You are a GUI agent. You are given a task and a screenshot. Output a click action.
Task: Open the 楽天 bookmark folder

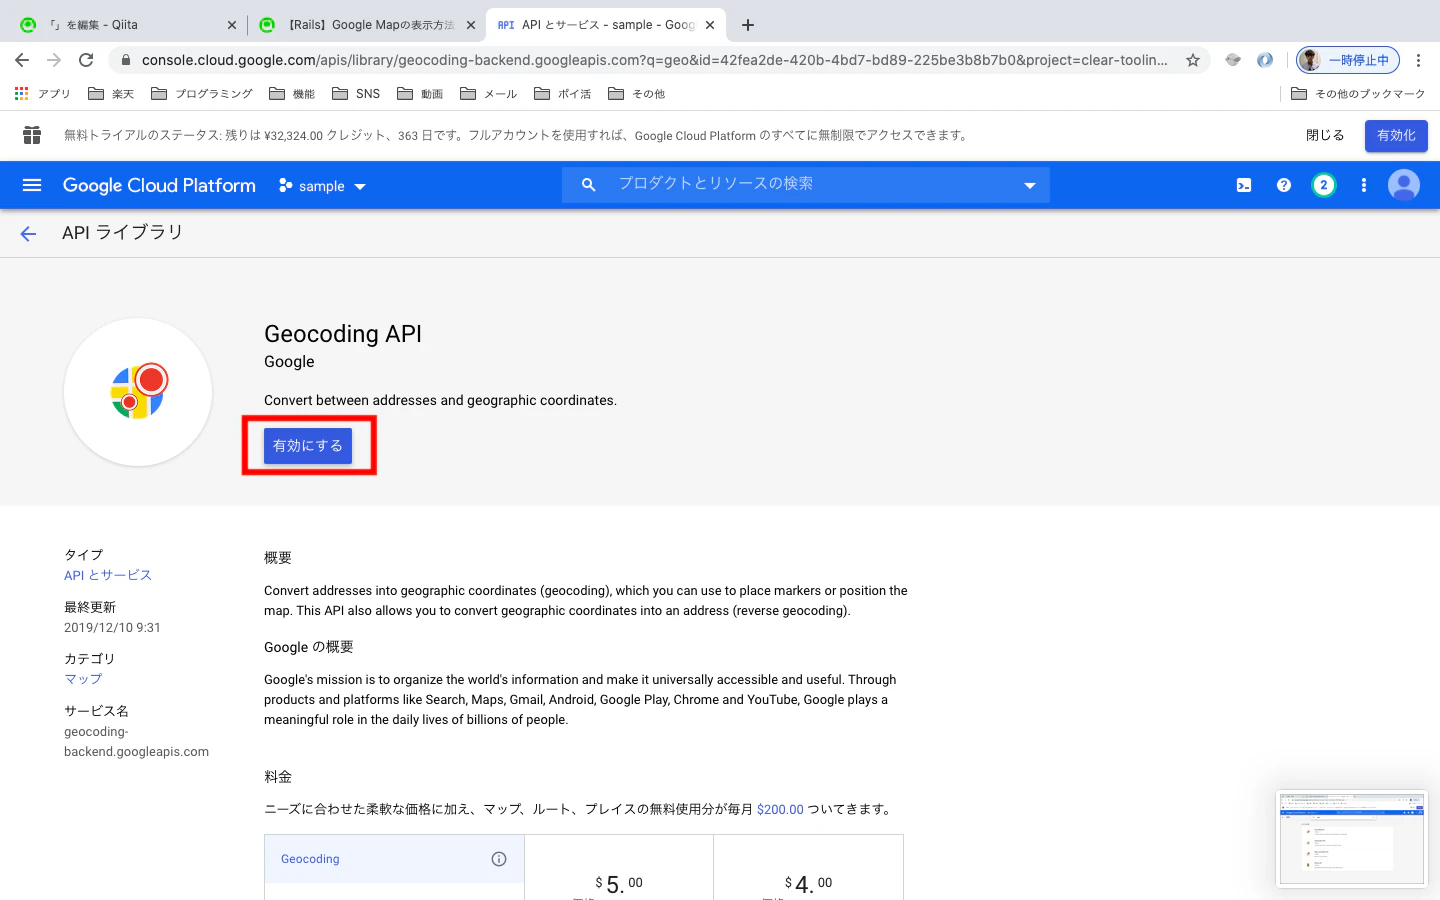pyautogui.click(x=111, y=94)
